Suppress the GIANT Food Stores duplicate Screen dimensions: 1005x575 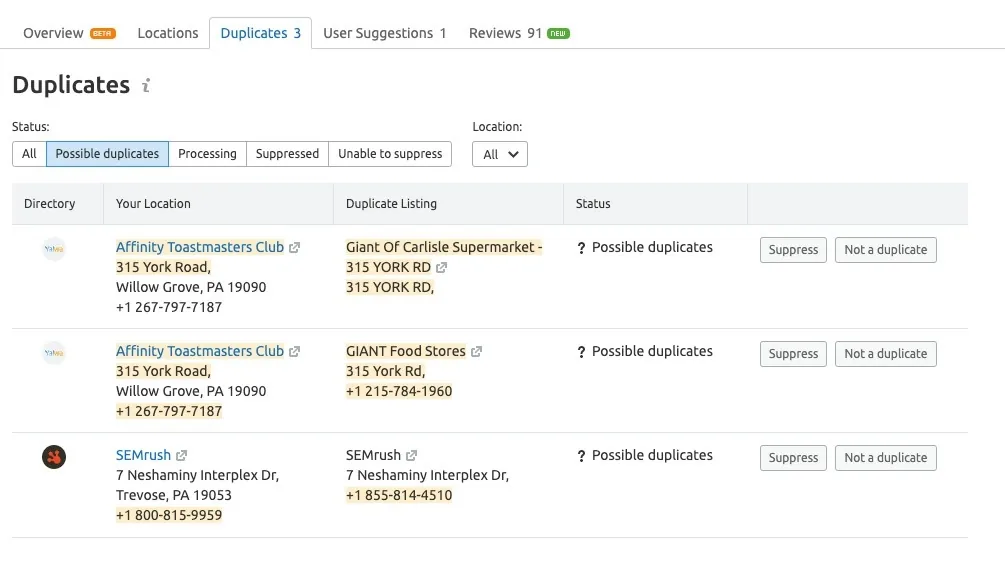793,354
